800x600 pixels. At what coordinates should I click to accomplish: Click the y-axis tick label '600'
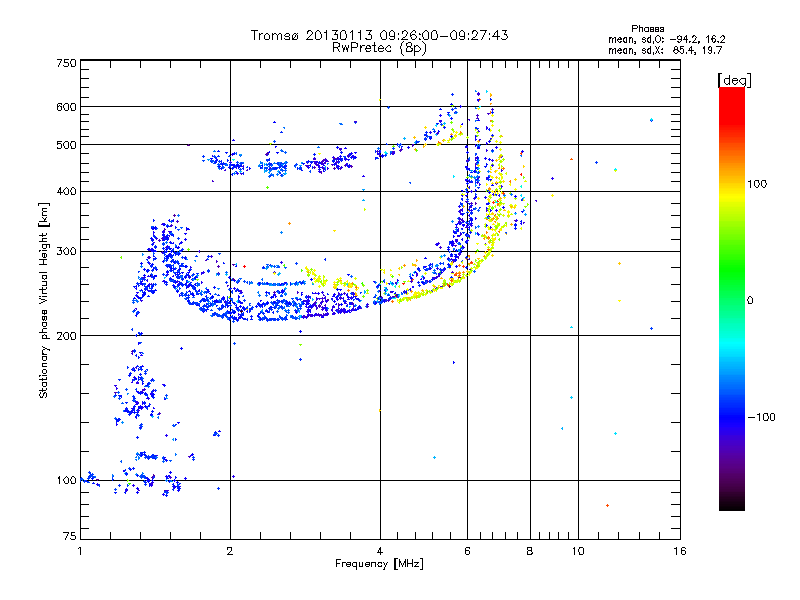click(x=67, y=107)
